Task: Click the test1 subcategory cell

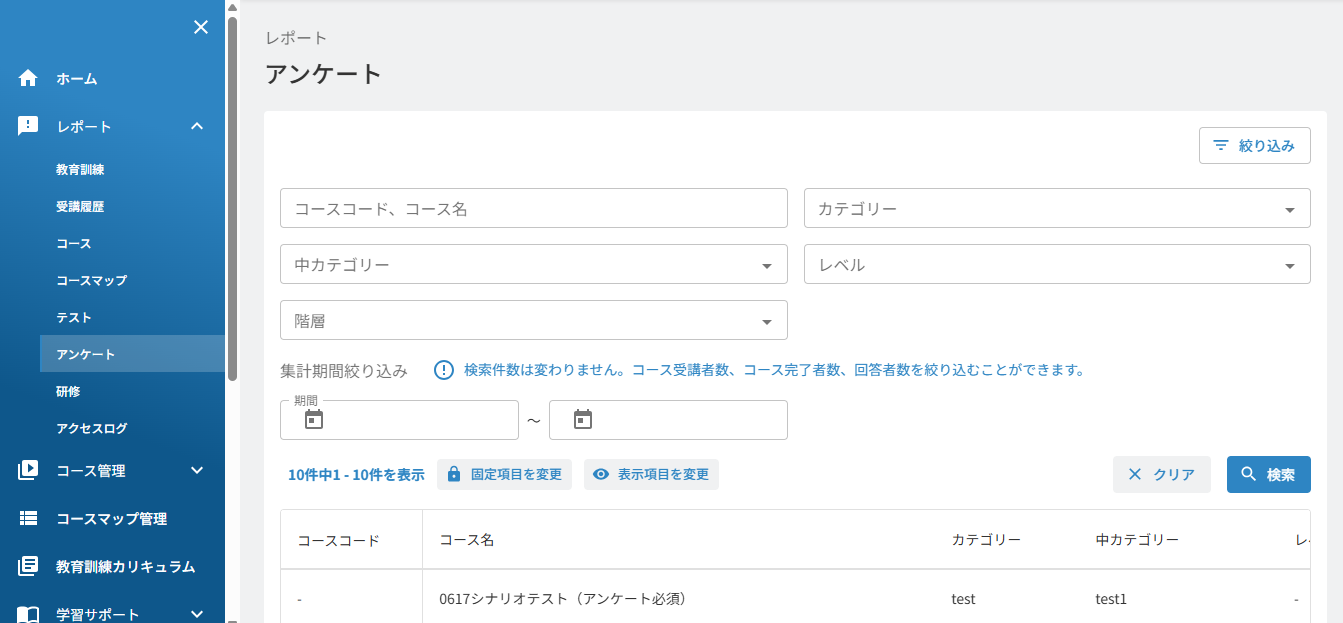Action: (1111, 599)
